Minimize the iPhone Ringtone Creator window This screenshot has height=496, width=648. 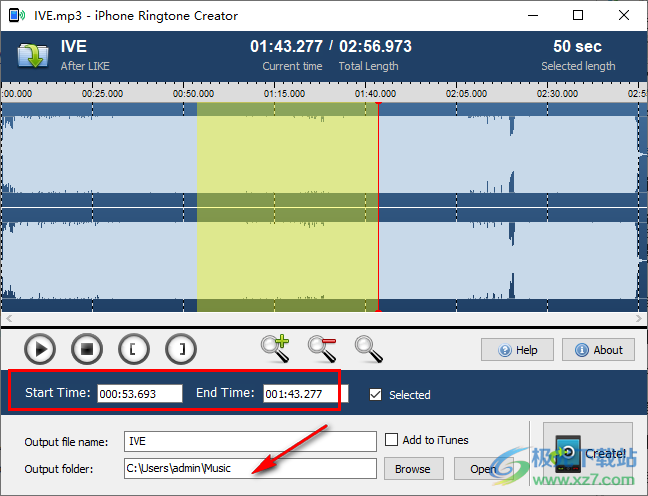[533, 16]
